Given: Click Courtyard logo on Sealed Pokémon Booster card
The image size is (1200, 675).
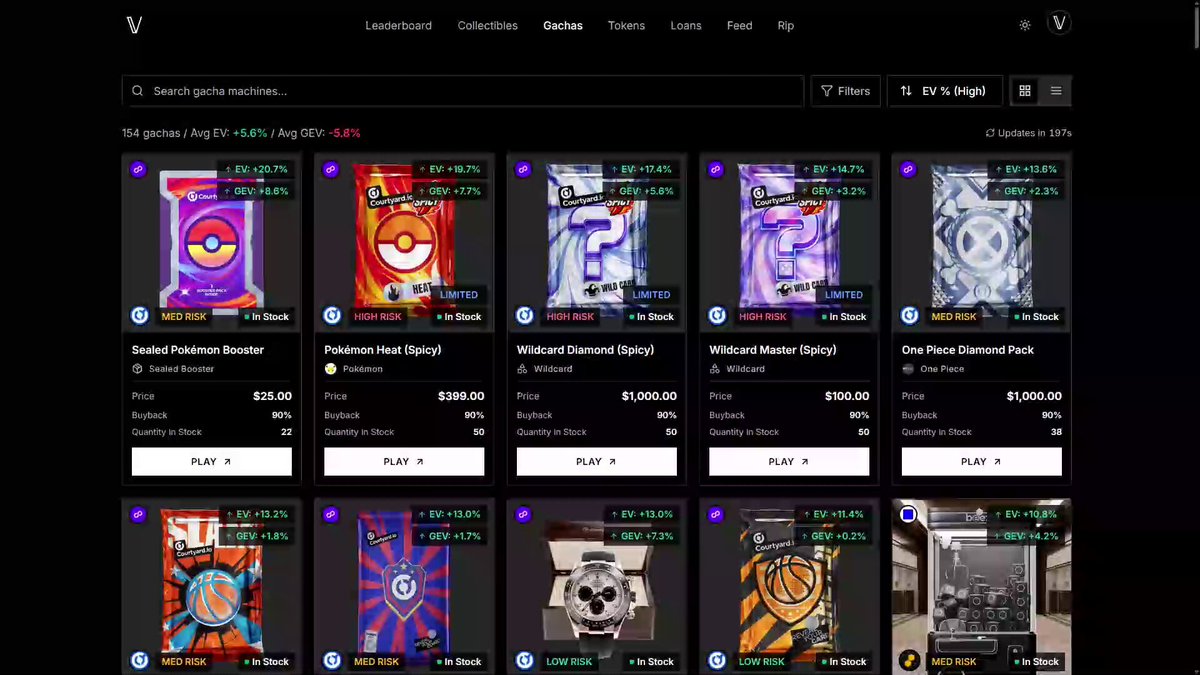Looking at the screenshot, I should (140, 316).
